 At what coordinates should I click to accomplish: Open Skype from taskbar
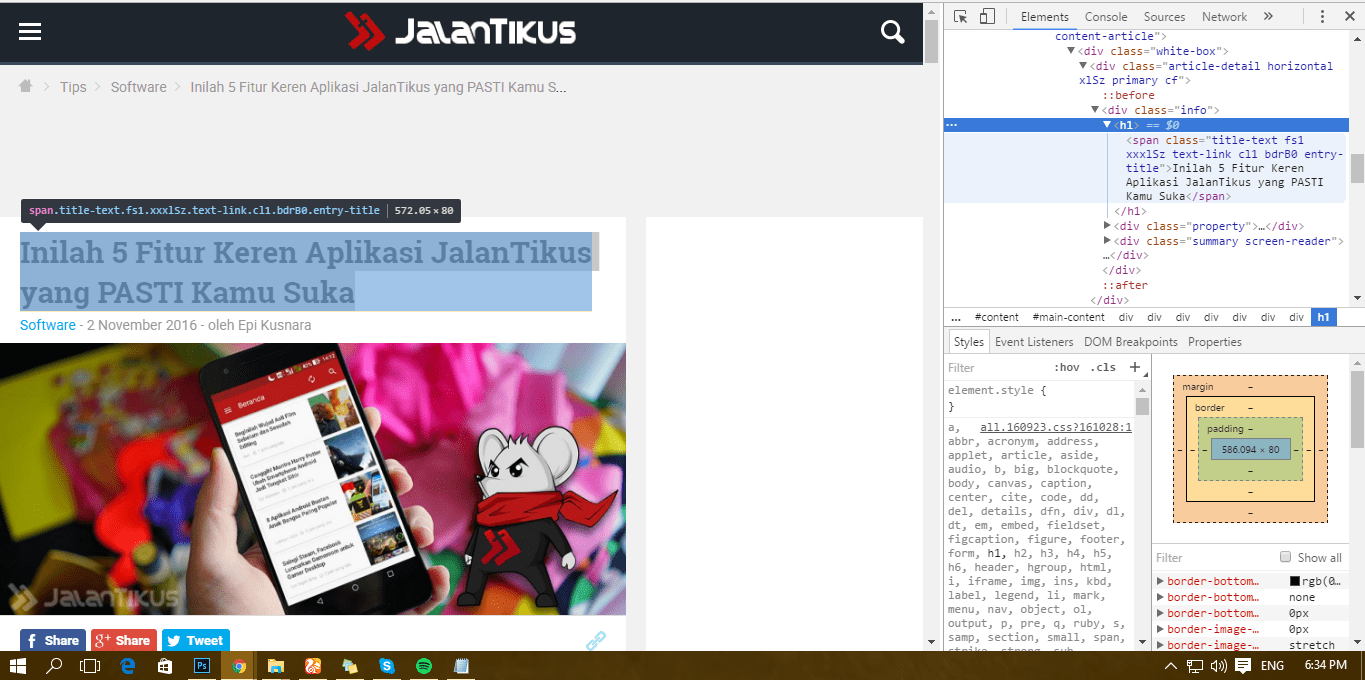click(x=386, y=665)
